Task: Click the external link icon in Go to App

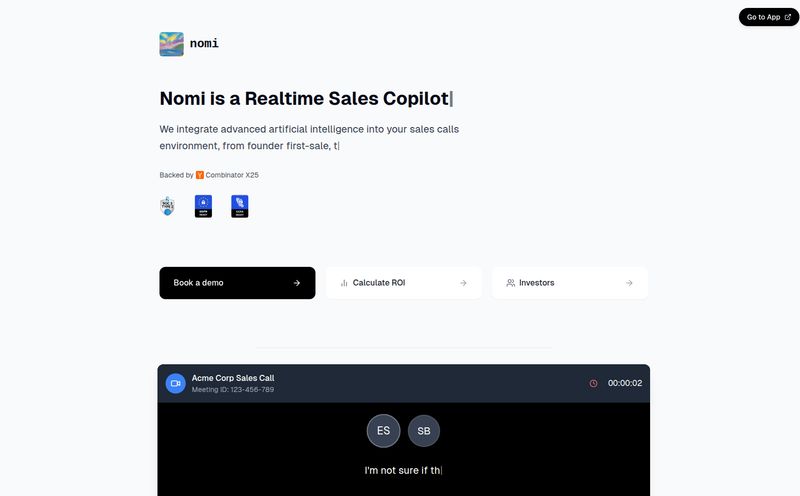Action: tap(788, 17)
